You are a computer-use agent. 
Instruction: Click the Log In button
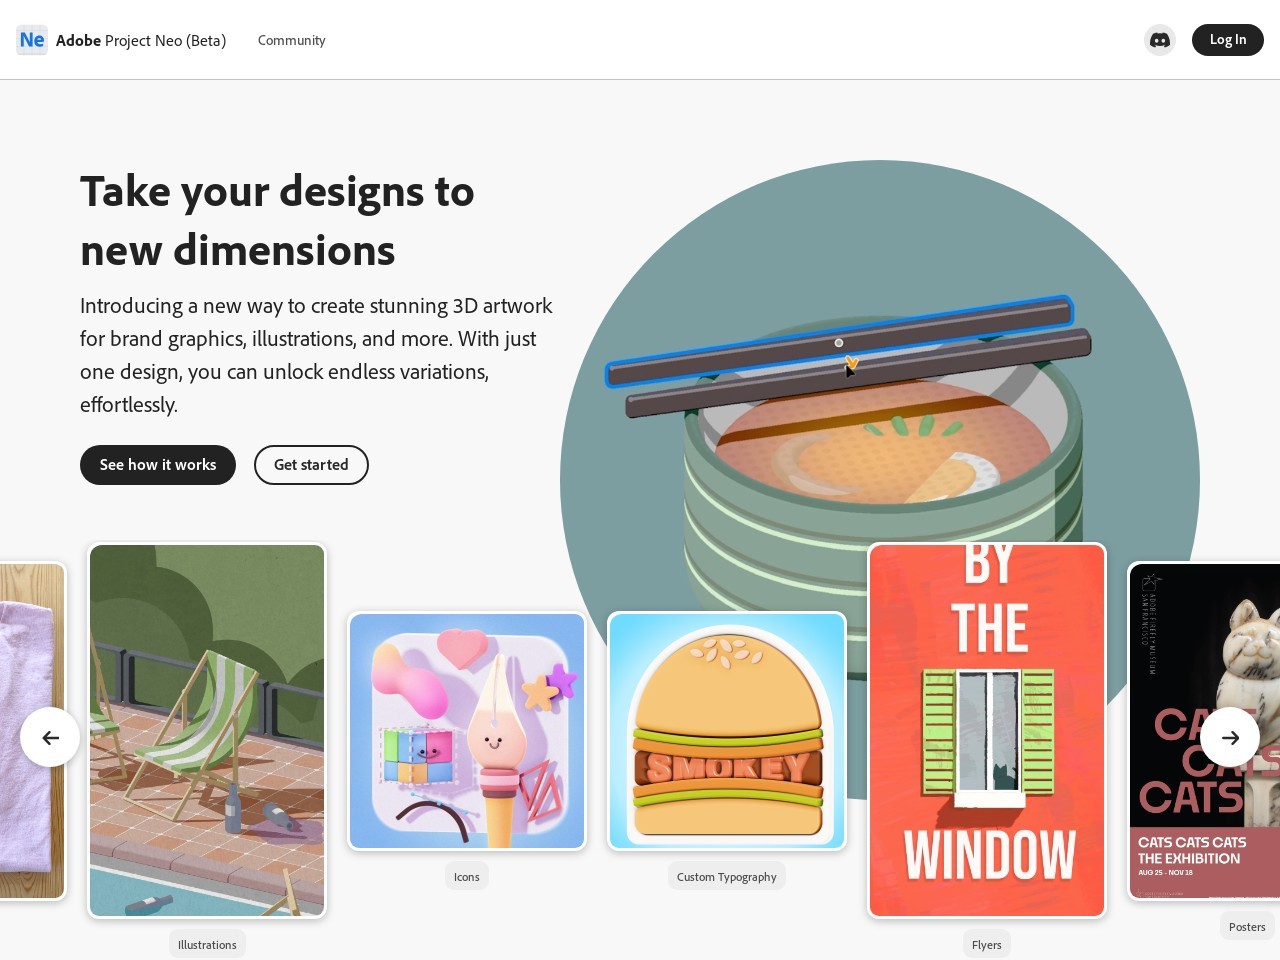click(x=1228, y=40)
